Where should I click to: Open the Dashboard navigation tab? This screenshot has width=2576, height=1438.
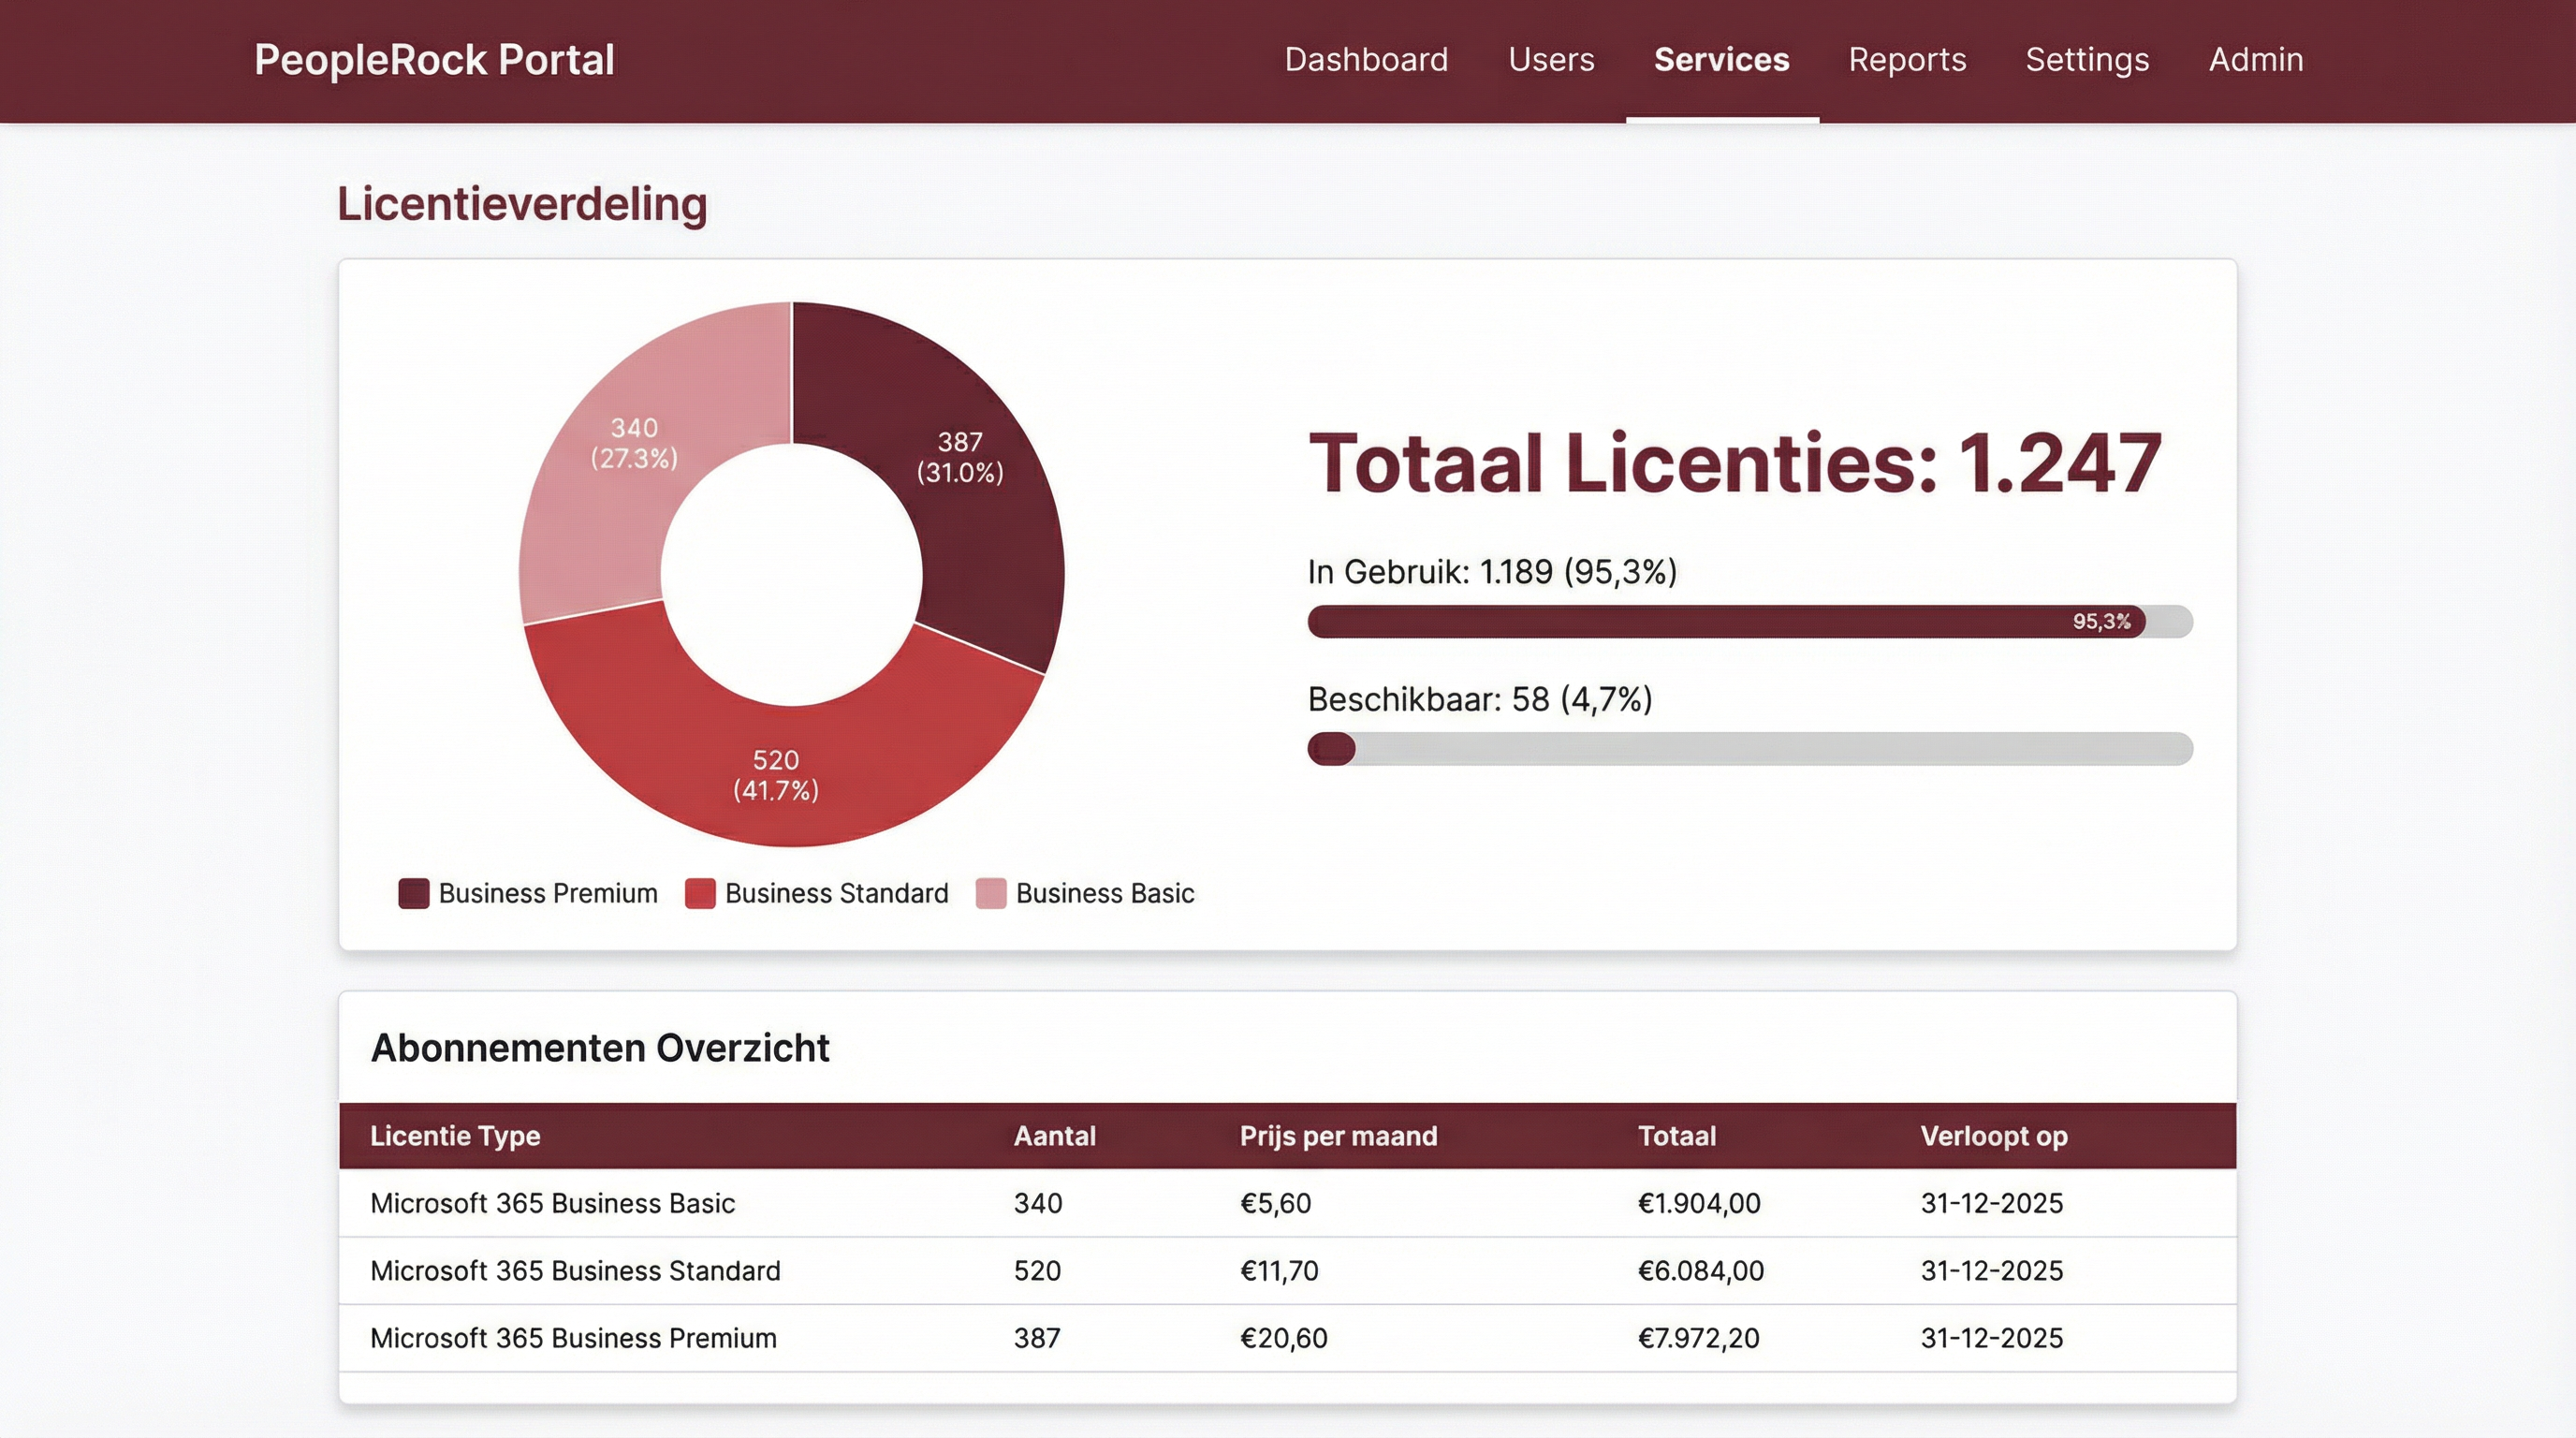pyautogui.click(x=1366, y=60)
